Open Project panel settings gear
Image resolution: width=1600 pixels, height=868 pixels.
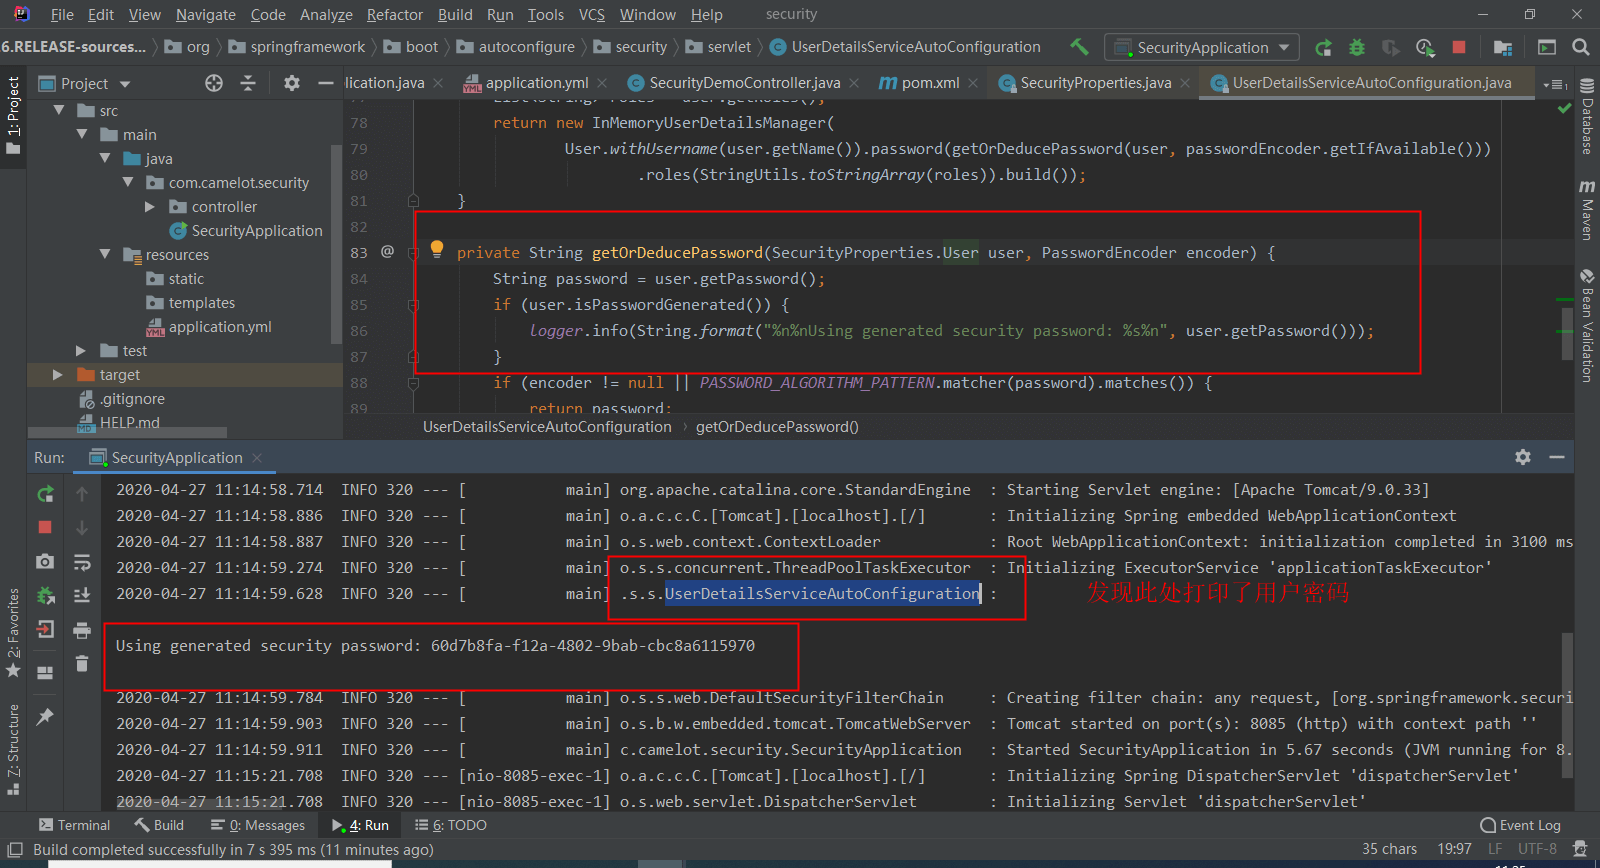292,83
